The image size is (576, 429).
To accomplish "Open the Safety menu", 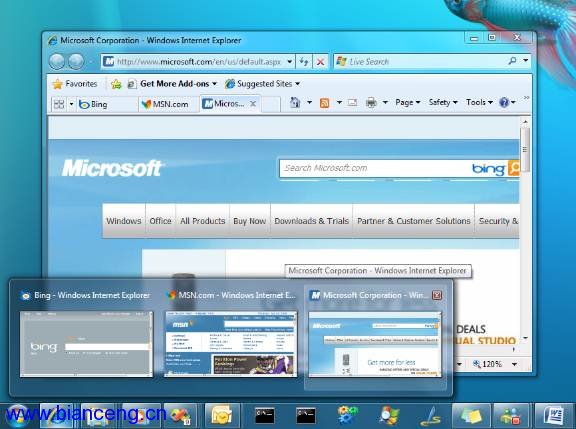I will [x=443, y=102].
